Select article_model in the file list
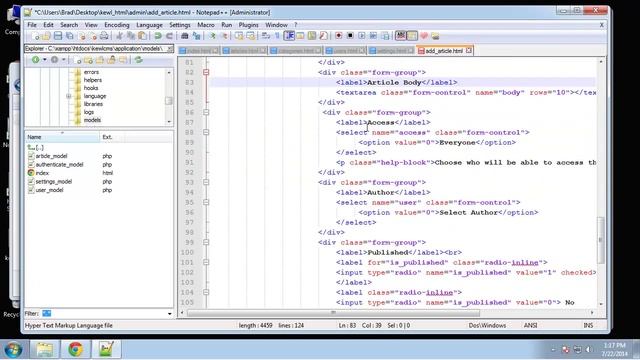The width and height of the screenshot is (640, 360). pos(51,156)
